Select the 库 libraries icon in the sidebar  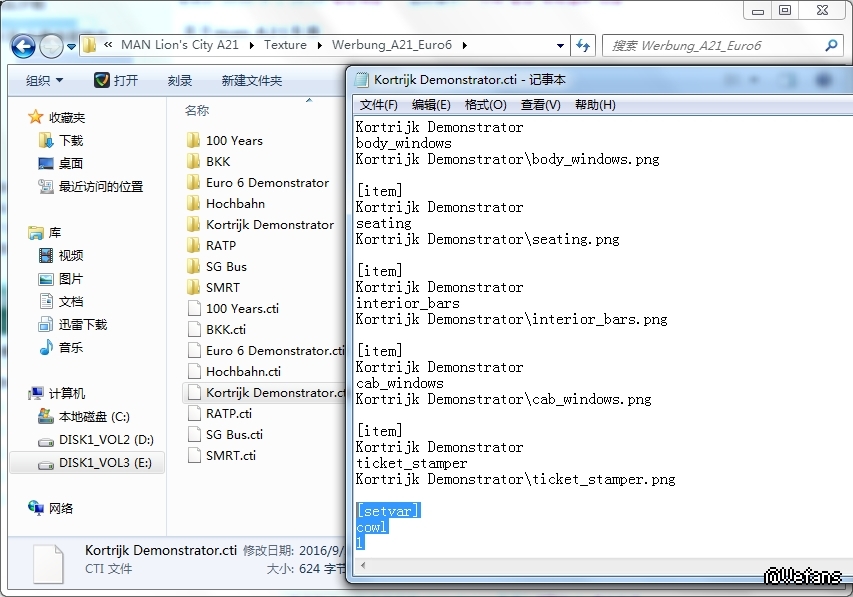coord(36,233)
